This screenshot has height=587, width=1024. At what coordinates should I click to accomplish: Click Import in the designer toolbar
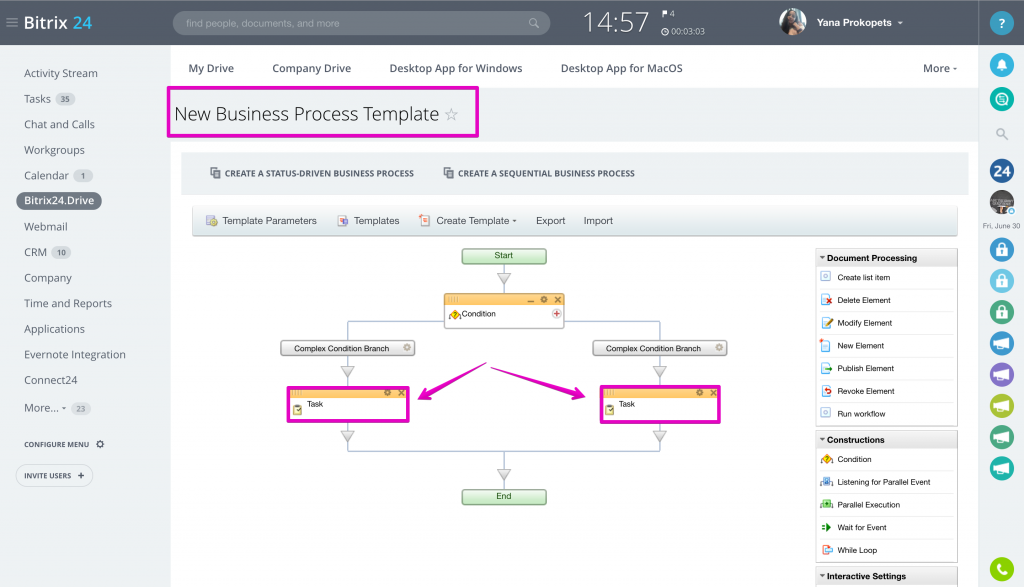(598, 221)
